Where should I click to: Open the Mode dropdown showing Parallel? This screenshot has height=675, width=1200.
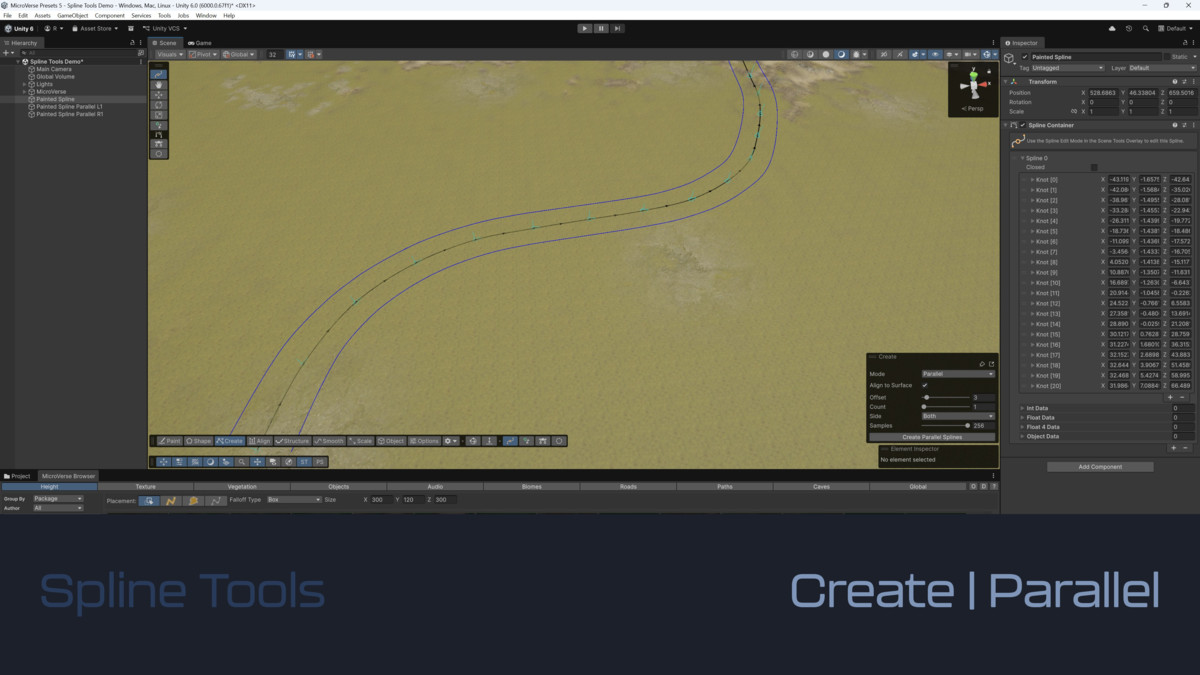tap(958, 374)
